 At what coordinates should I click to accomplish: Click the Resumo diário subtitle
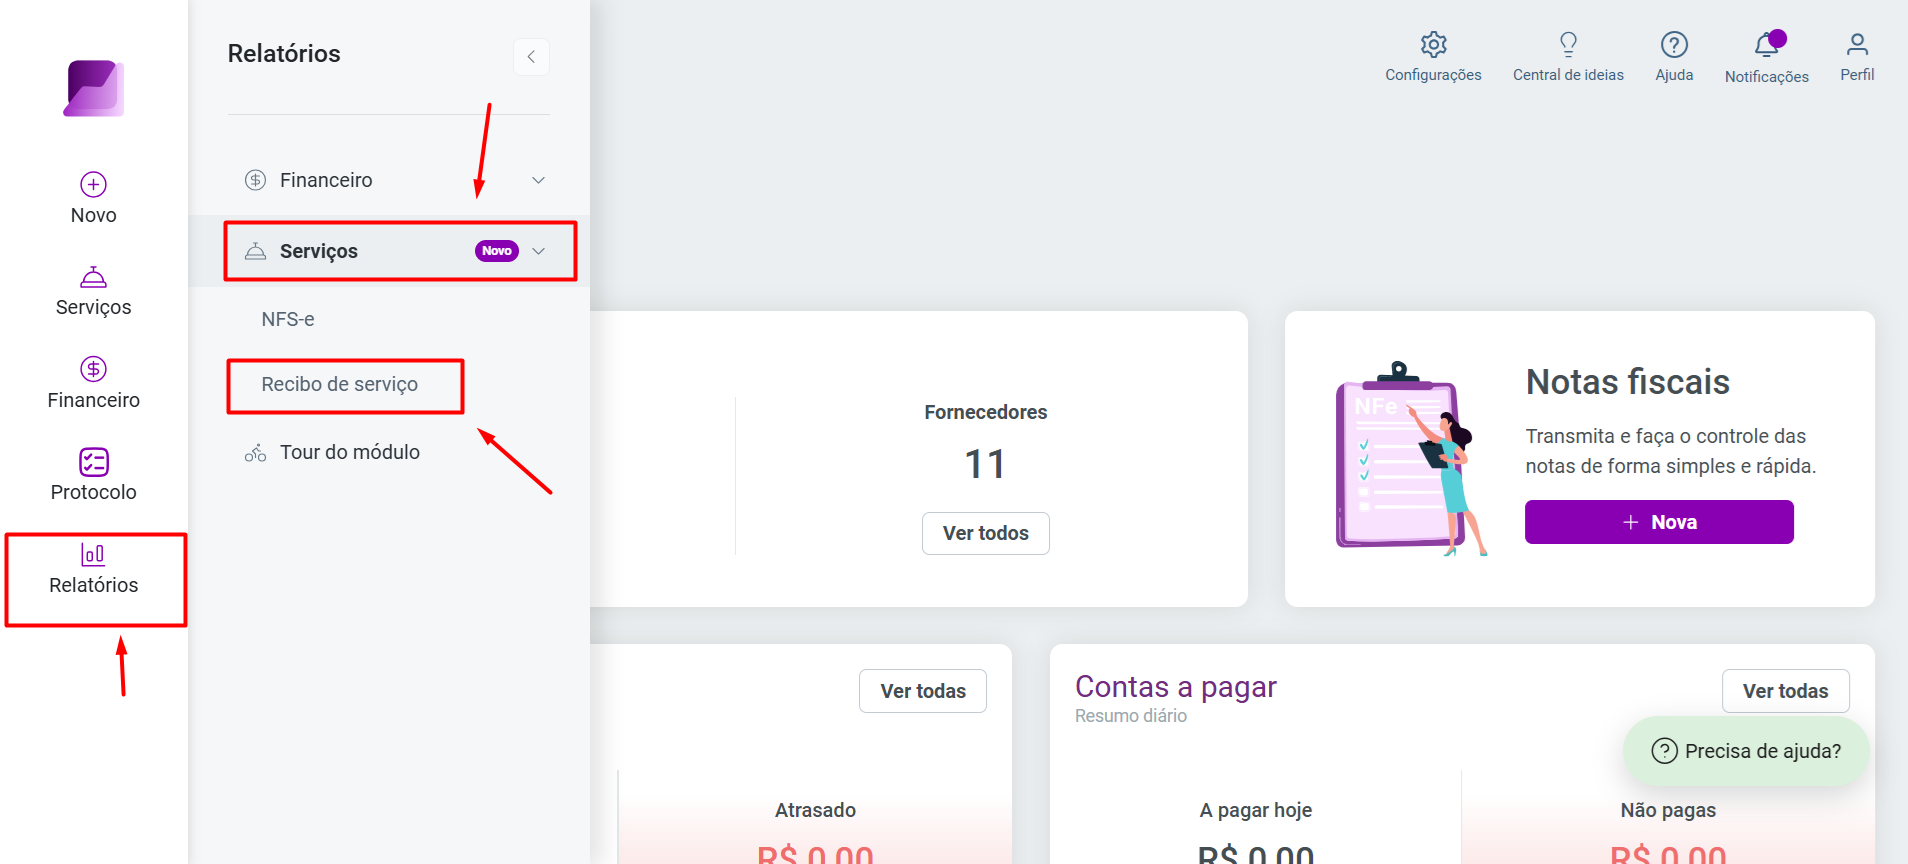click(x=1131, y=716)
